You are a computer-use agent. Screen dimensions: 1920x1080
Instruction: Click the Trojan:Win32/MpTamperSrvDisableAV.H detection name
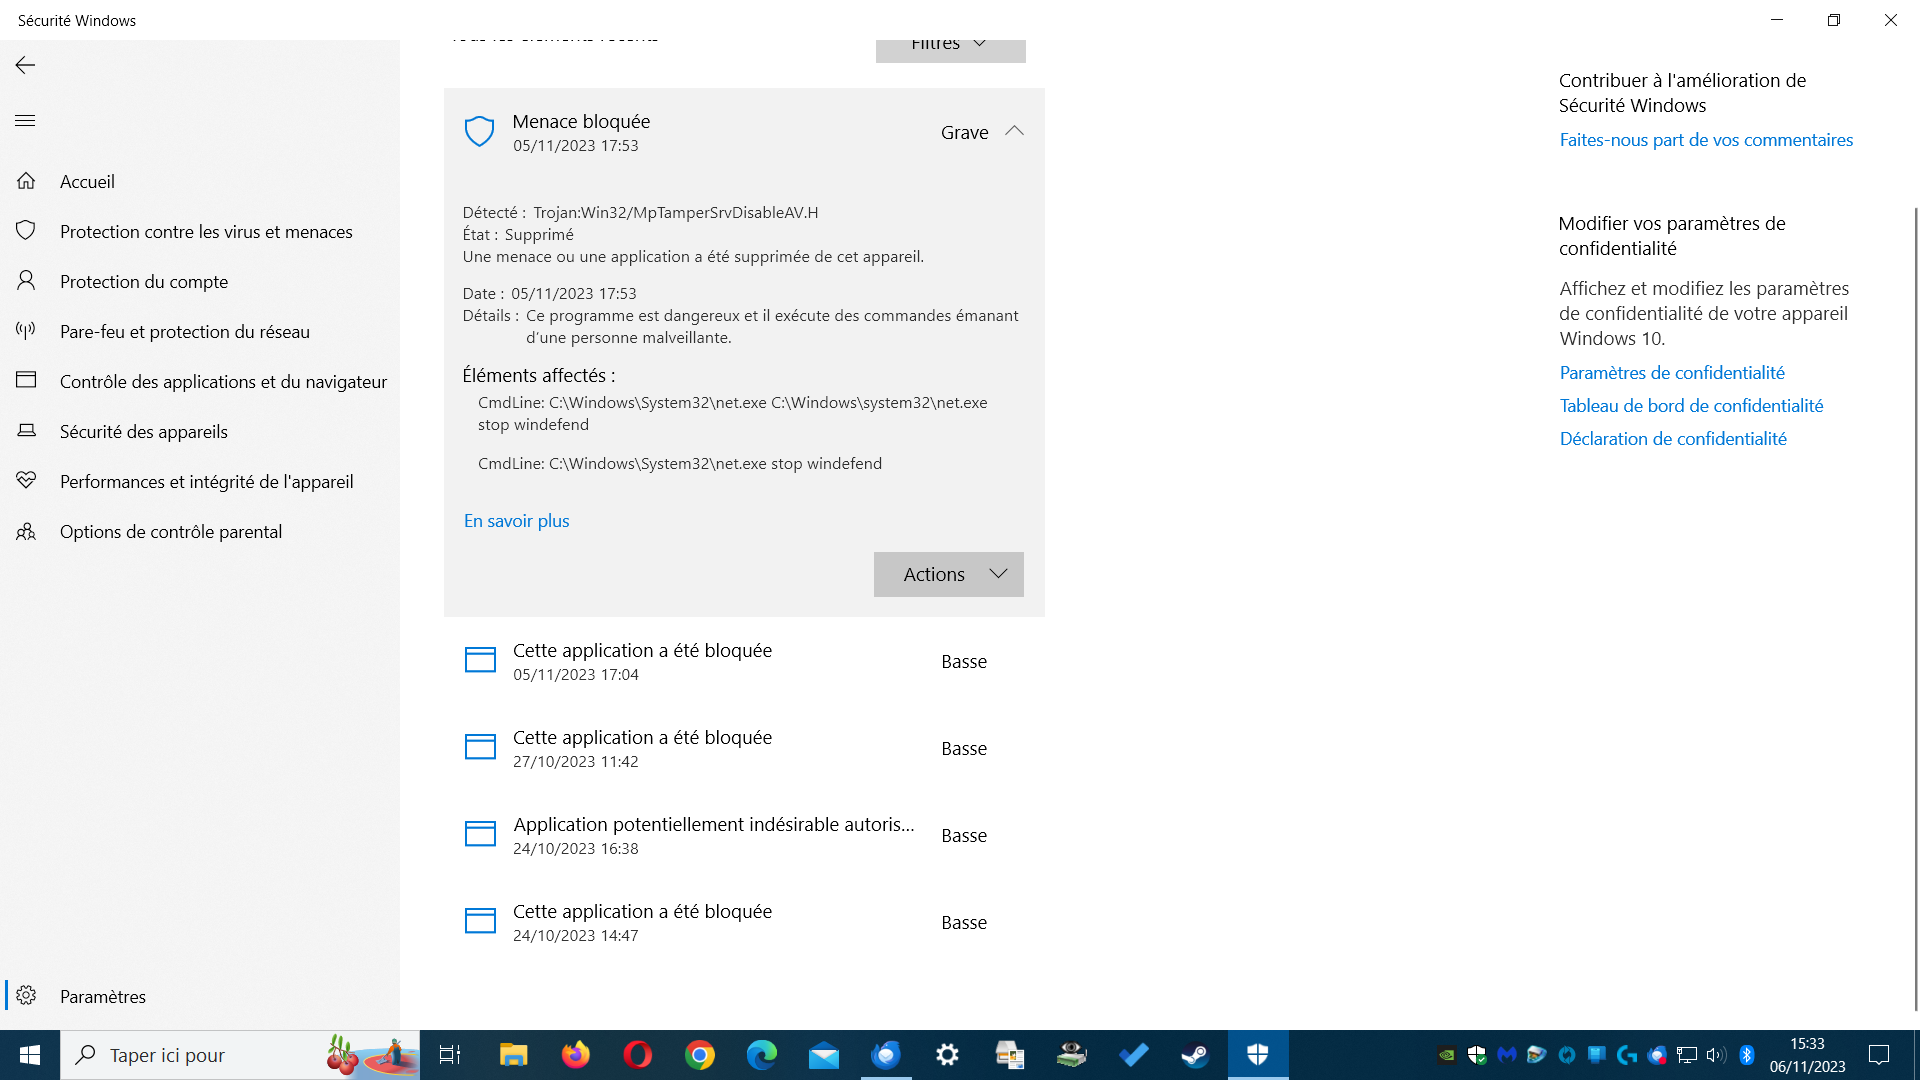(x=675, y=212)
